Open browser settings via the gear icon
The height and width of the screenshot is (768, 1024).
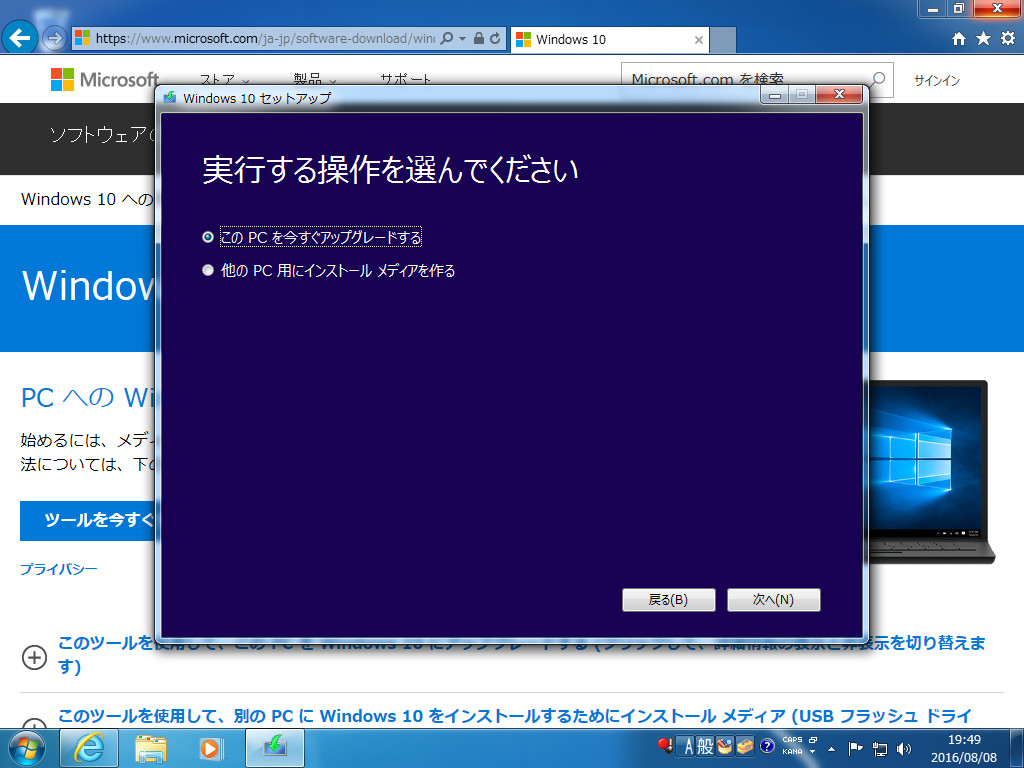[x=1008, y=37]
